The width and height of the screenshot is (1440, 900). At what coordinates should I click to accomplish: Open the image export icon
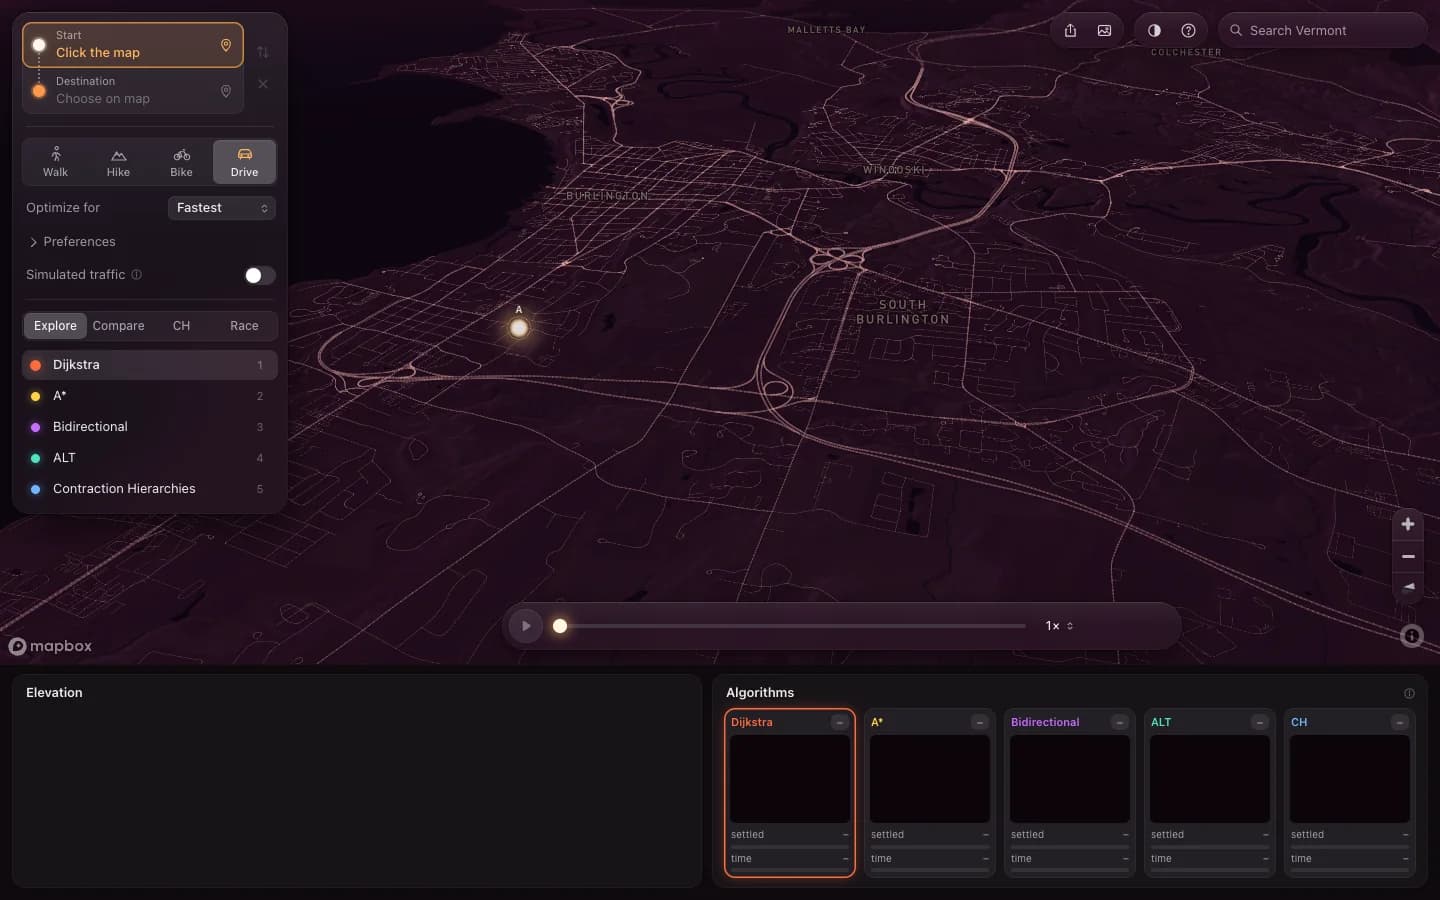tap(1104, 30)
